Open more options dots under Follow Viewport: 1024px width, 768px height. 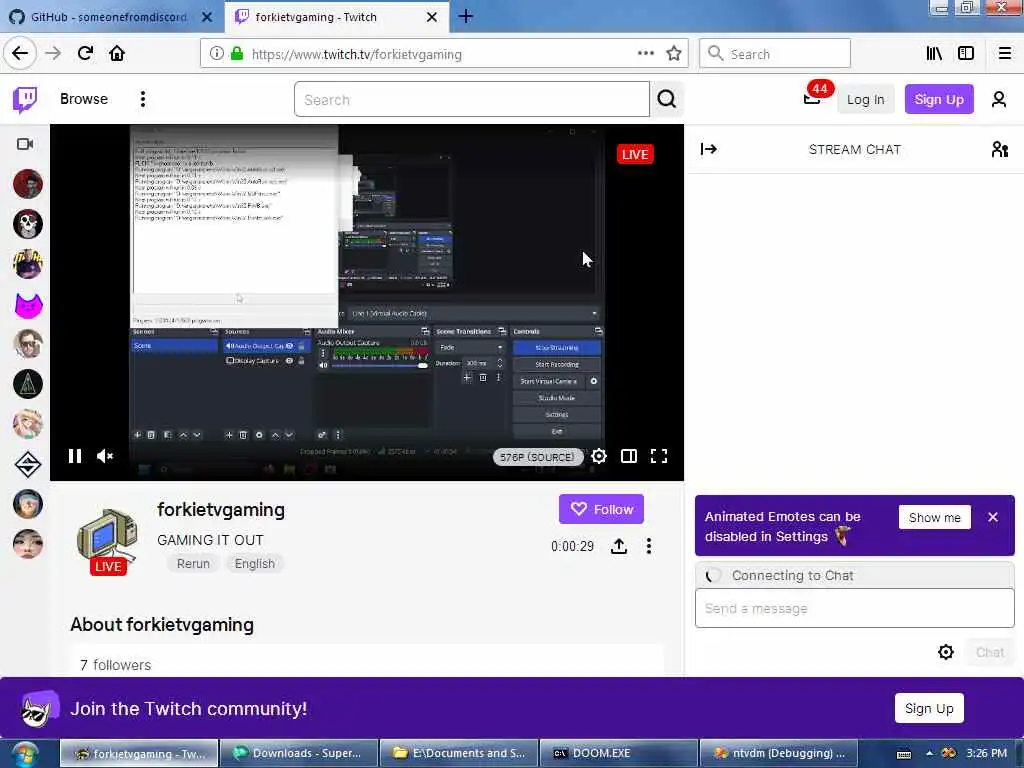click(648, 546)
